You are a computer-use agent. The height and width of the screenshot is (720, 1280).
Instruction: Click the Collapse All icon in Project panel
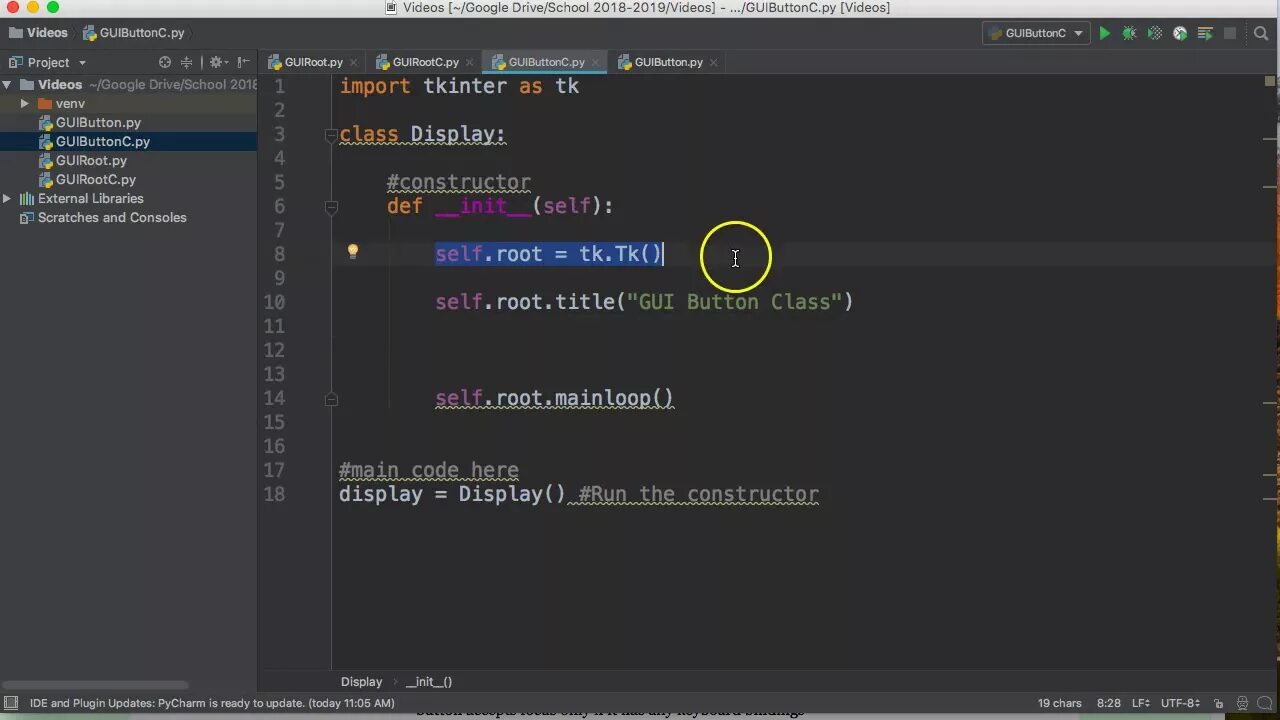point(186,62)
